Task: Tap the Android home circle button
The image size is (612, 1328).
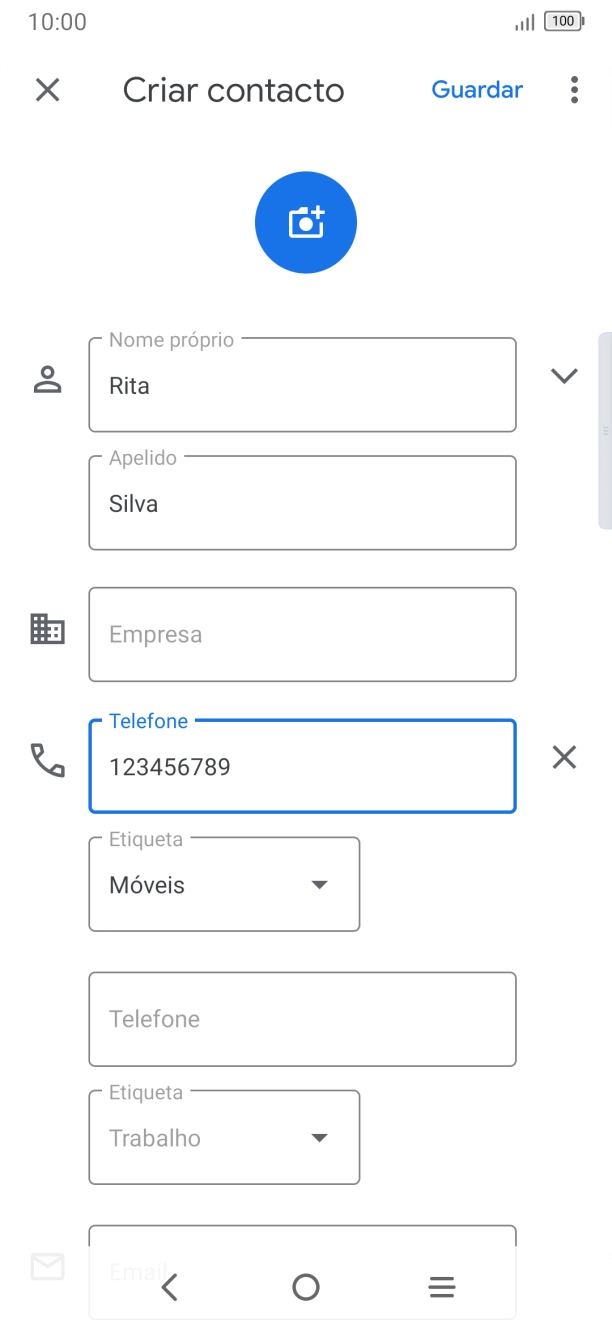Action: point(306,1287)
